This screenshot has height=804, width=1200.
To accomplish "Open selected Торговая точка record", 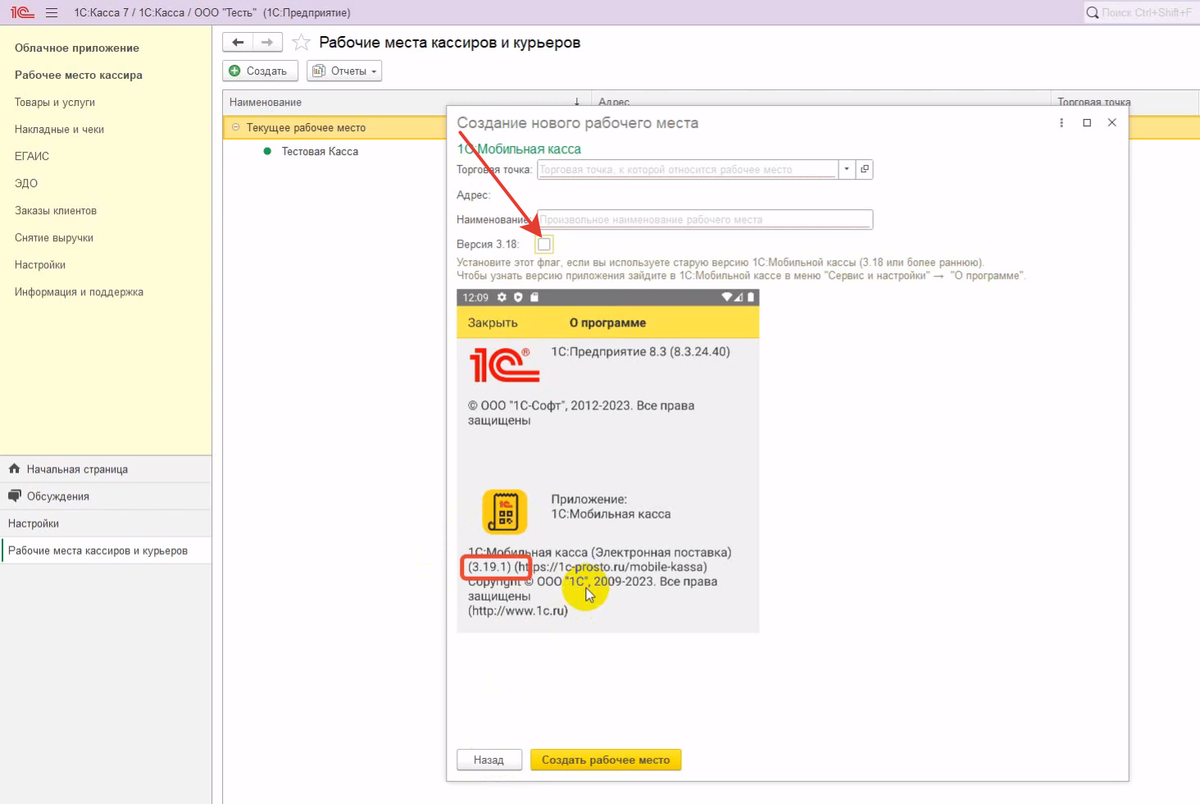I will coord(865,170).
